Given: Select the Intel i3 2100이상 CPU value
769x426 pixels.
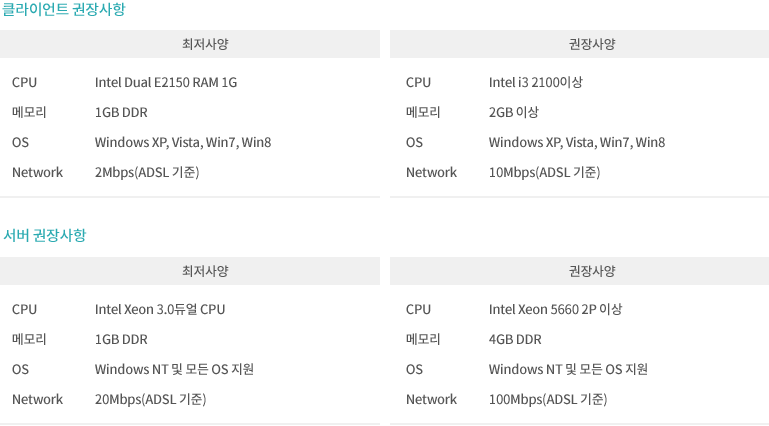Looking at the screenshot, I should pos(535,82).
